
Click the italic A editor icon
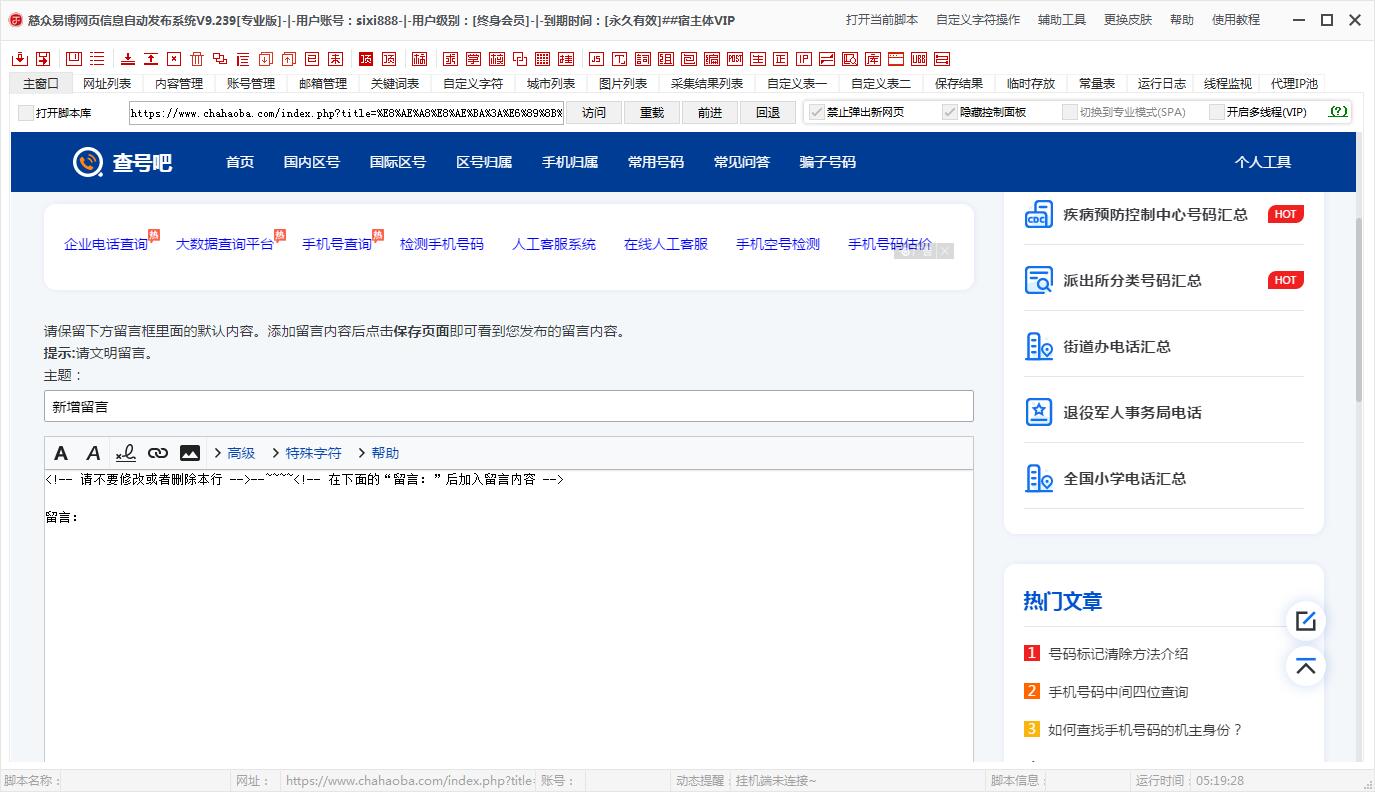coord(93,453)
